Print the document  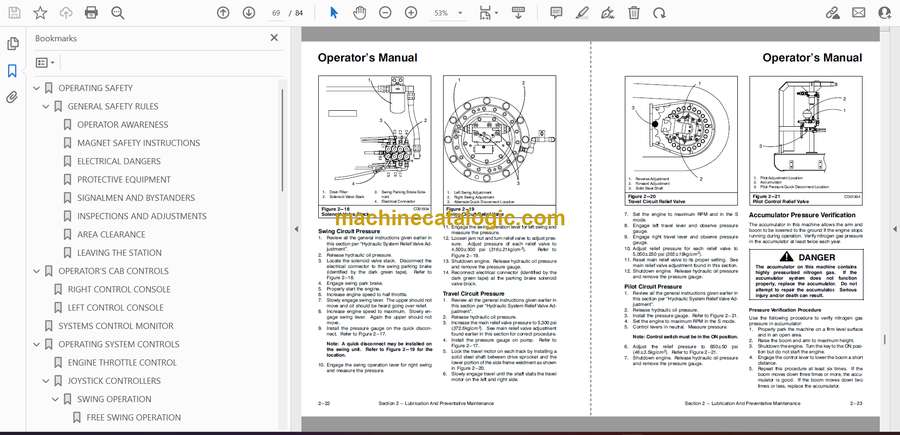(91, 13)
